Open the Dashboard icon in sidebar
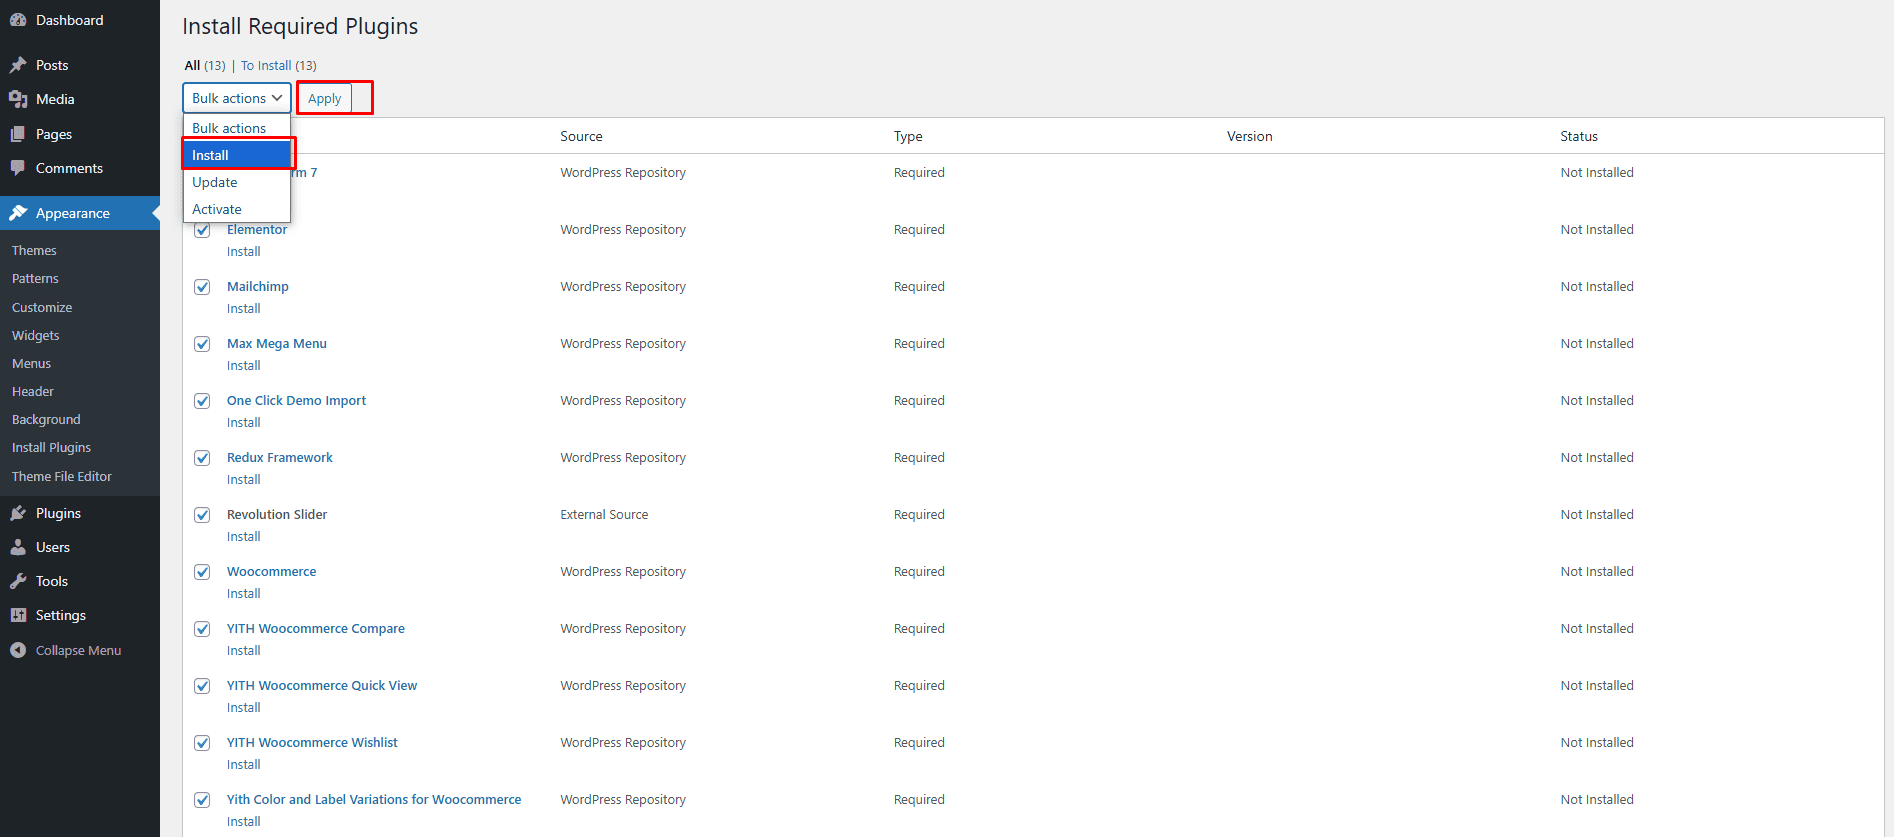The width and height of the screenshot is (1894, 837). (x=18, y=20)
